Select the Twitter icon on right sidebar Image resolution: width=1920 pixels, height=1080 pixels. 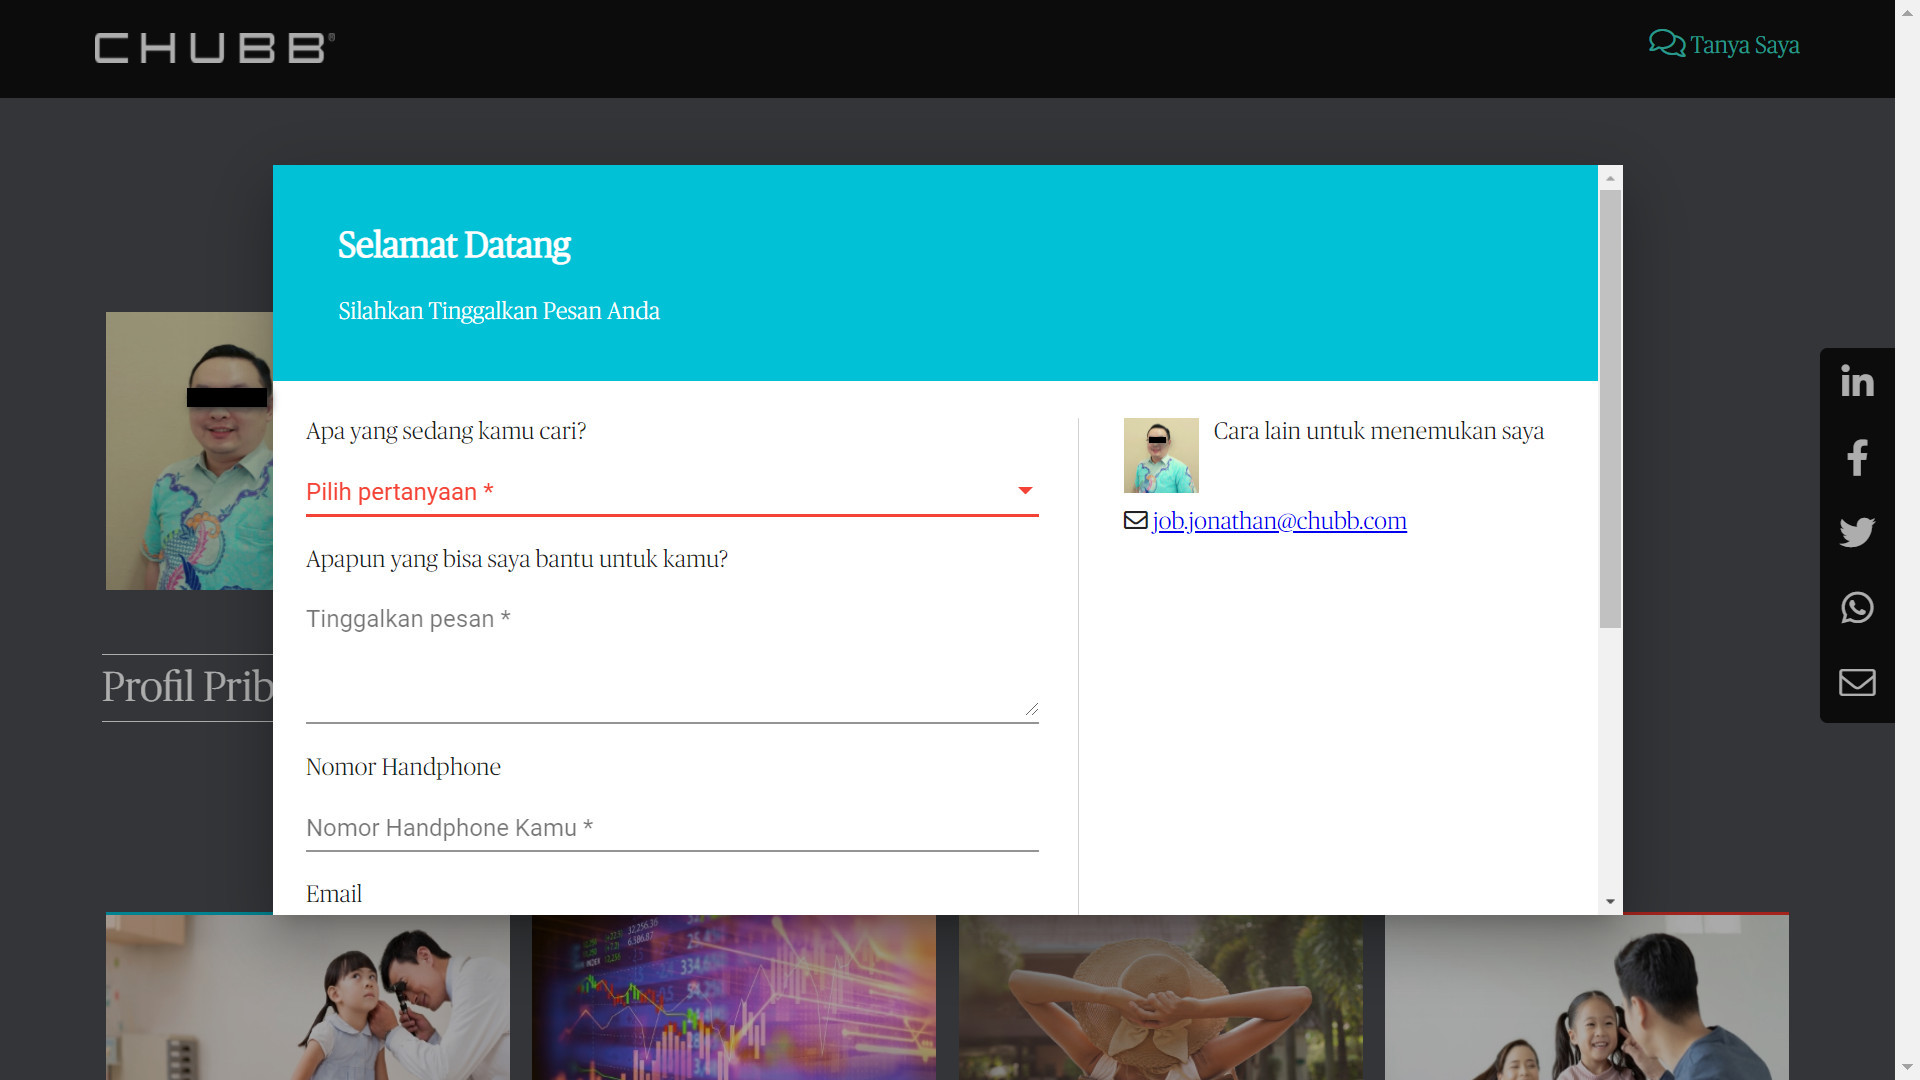click(1857, 532)
